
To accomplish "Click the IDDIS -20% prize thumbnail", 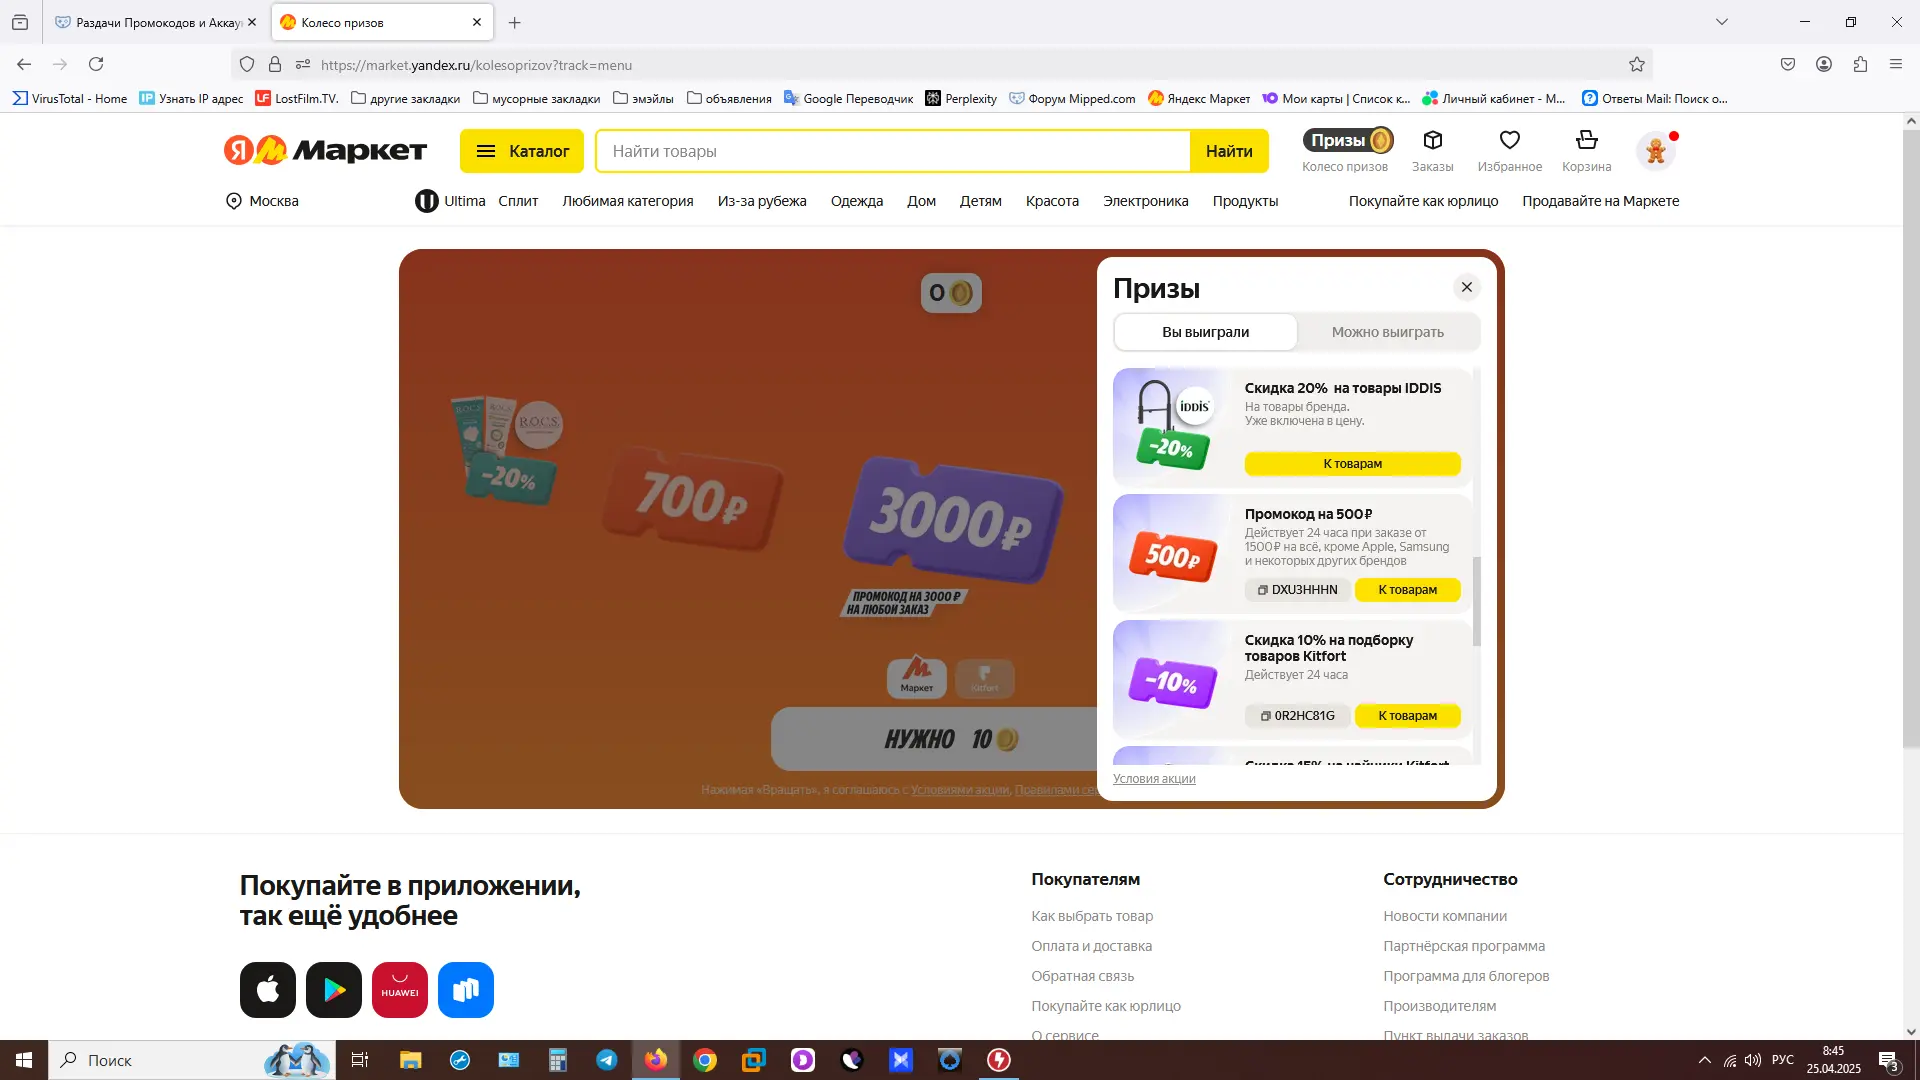I will tap(1174, 427).
